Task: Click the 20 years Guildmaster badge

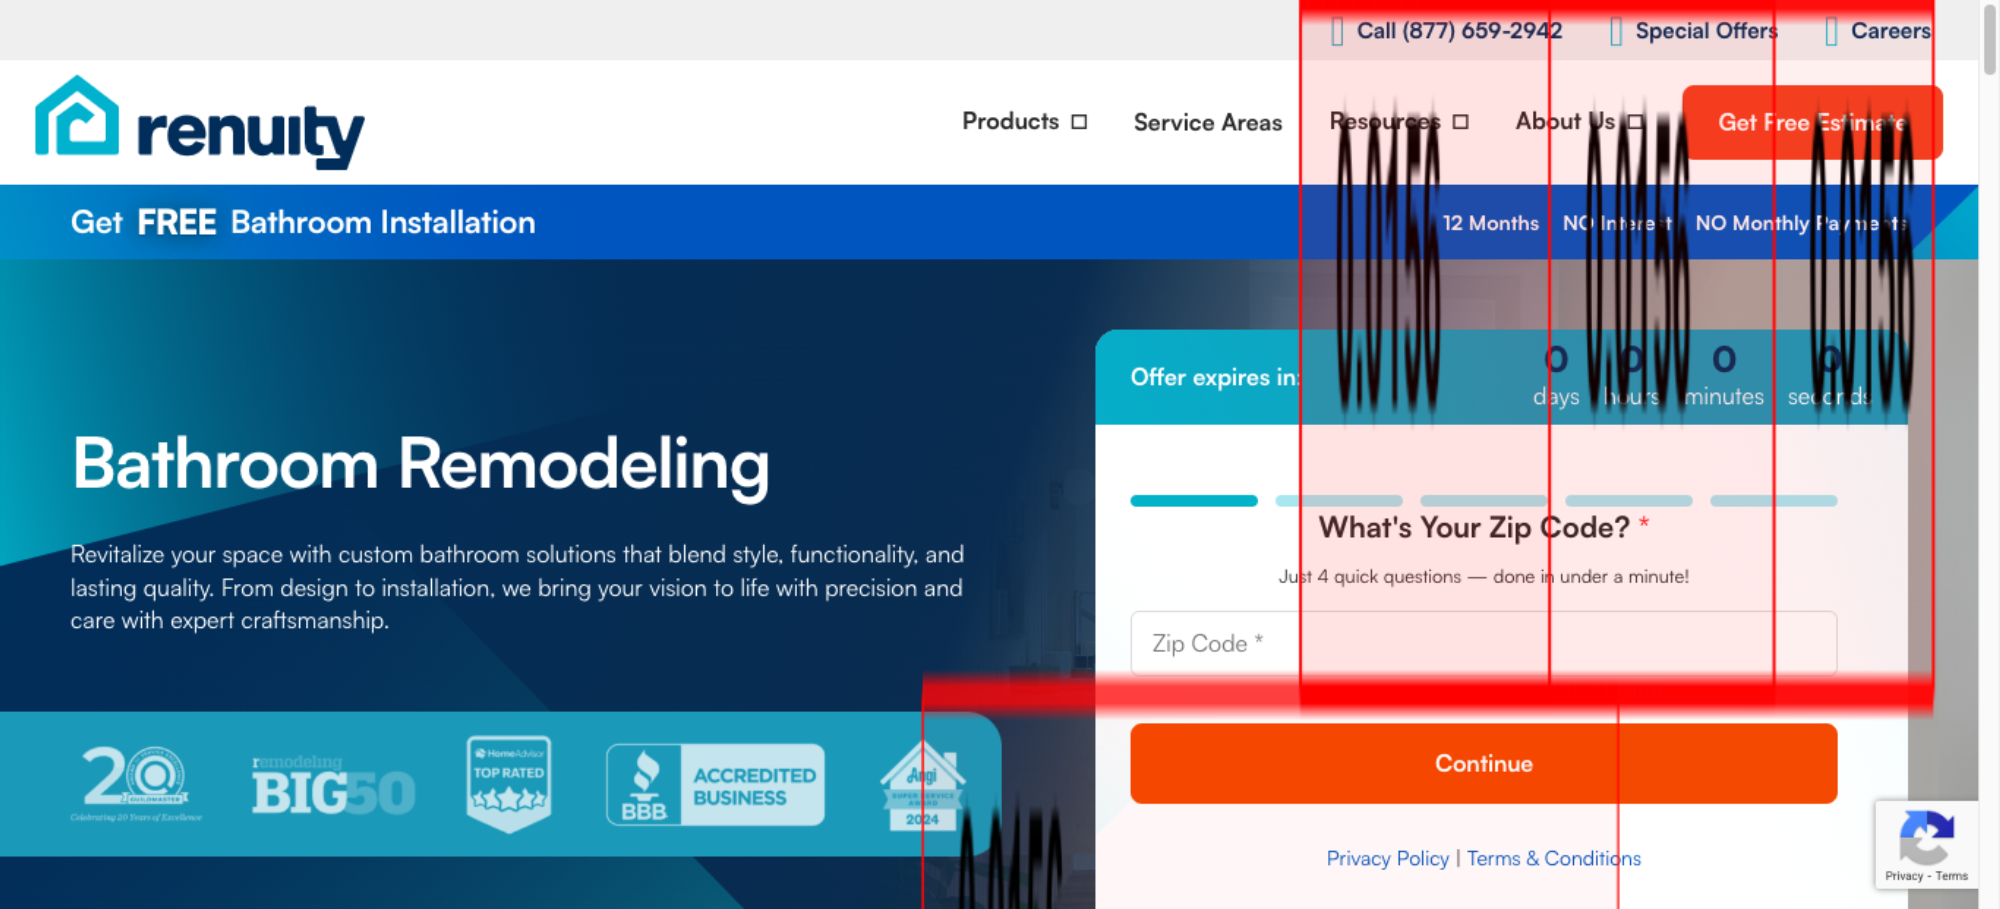Action: click(136, 783)
